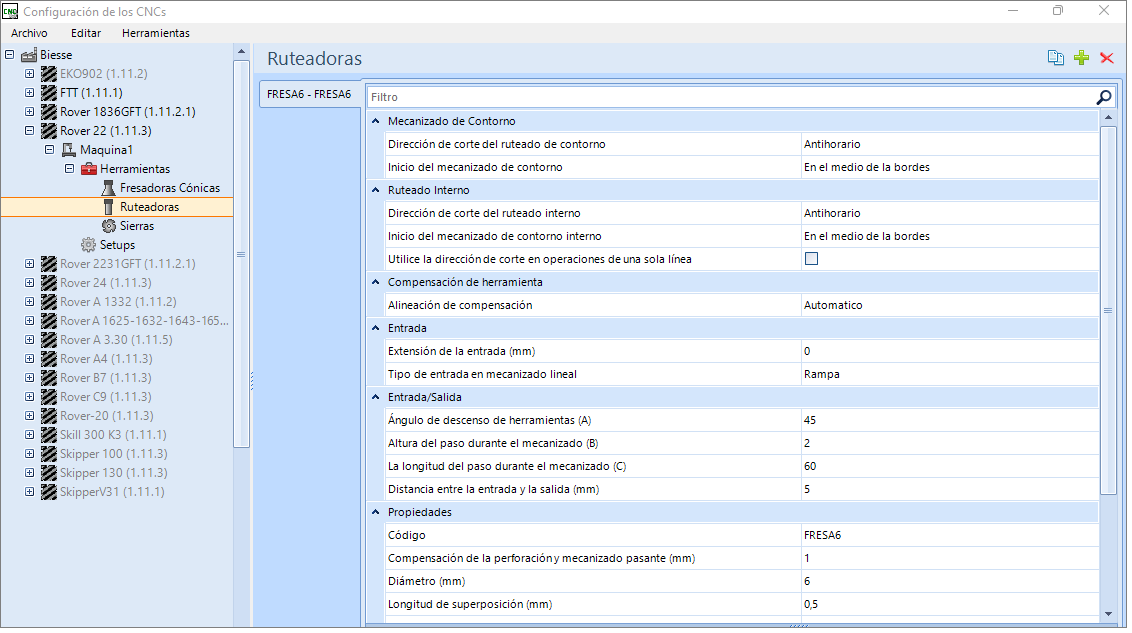Screen dimensions: 1132x633
Task: Collapse the Entrada section
Action: tap(375, 328)
